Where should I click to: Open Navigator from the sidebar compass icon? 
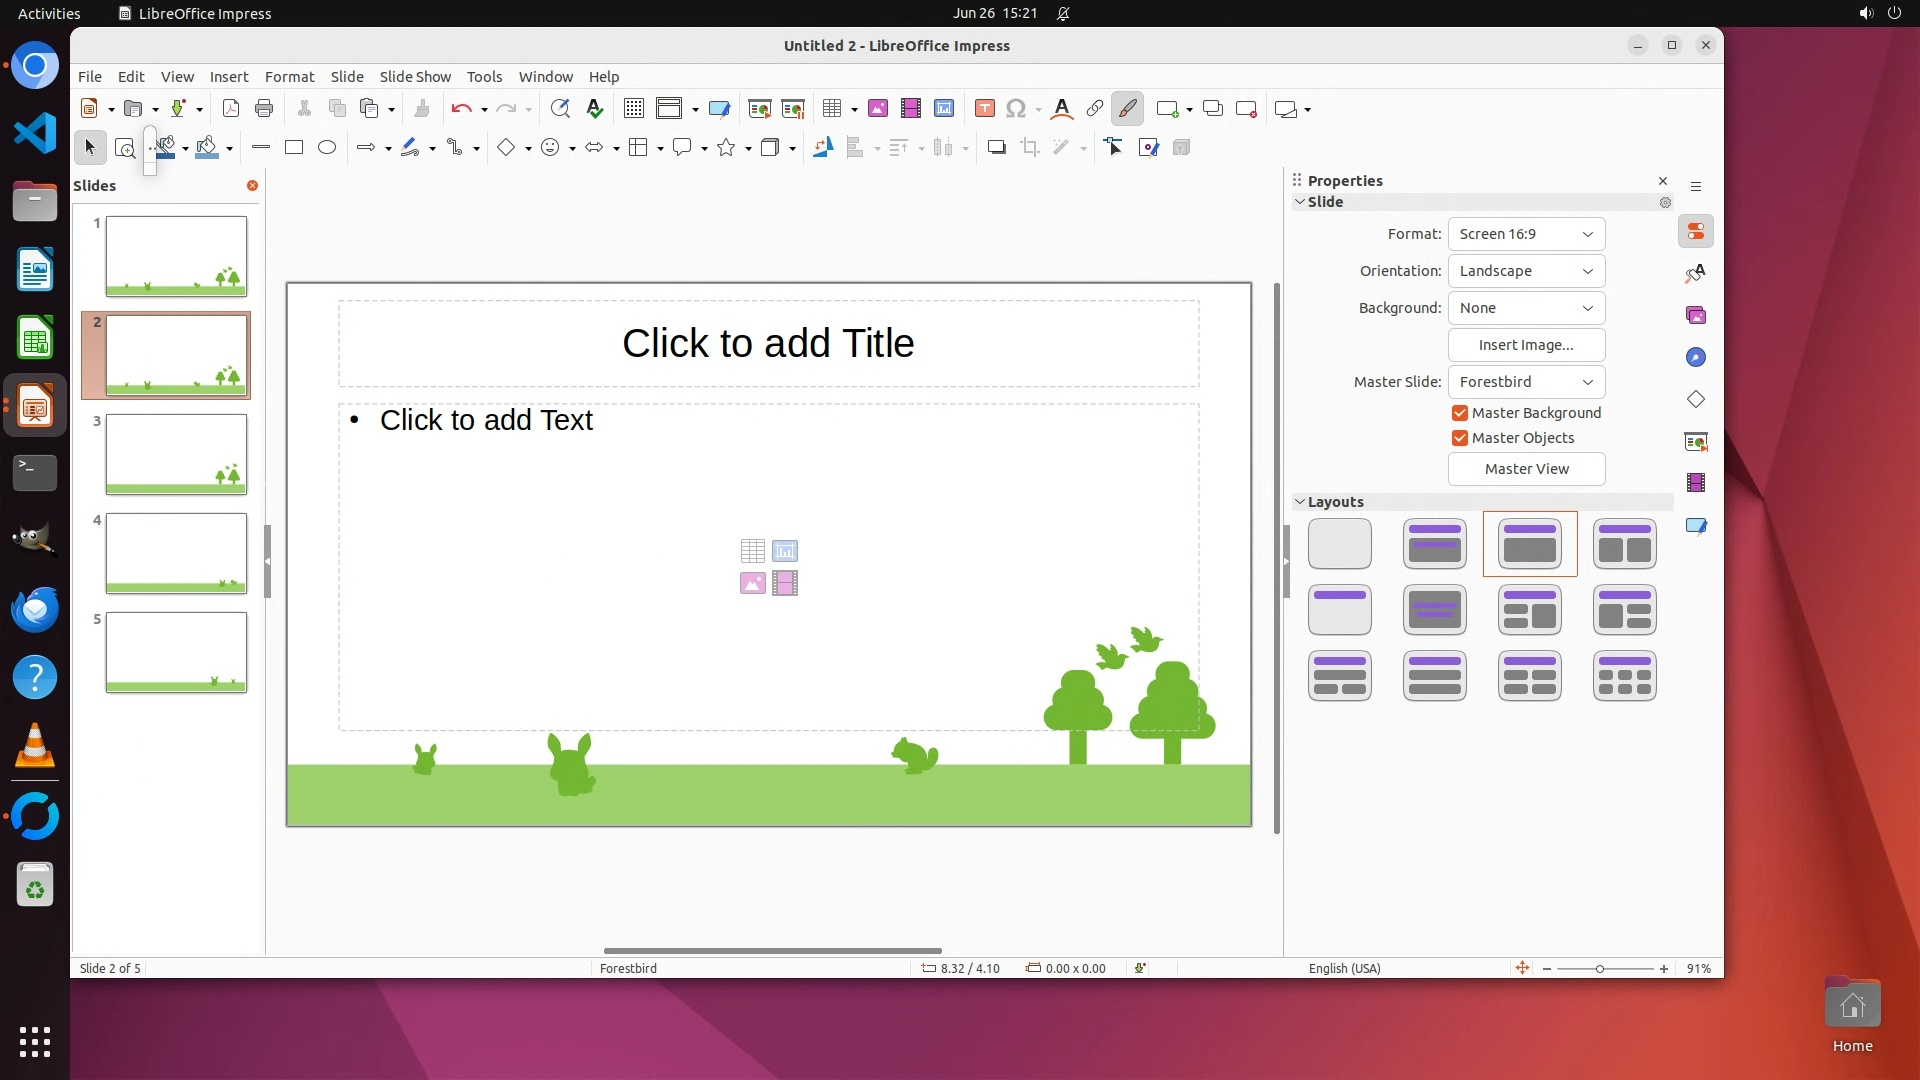tap(1696, 358)
